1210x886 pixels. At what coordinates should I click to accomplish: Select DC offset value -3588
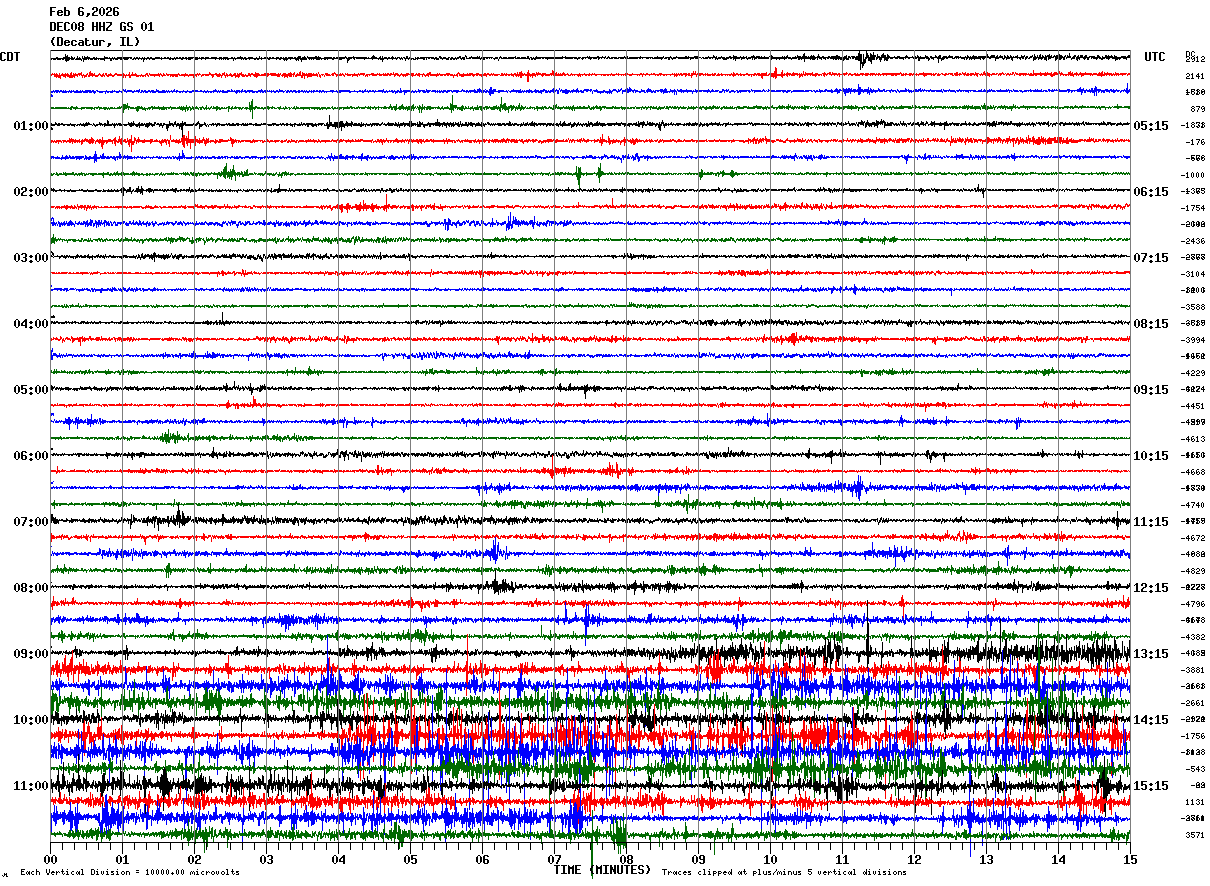coord(1193,307)
